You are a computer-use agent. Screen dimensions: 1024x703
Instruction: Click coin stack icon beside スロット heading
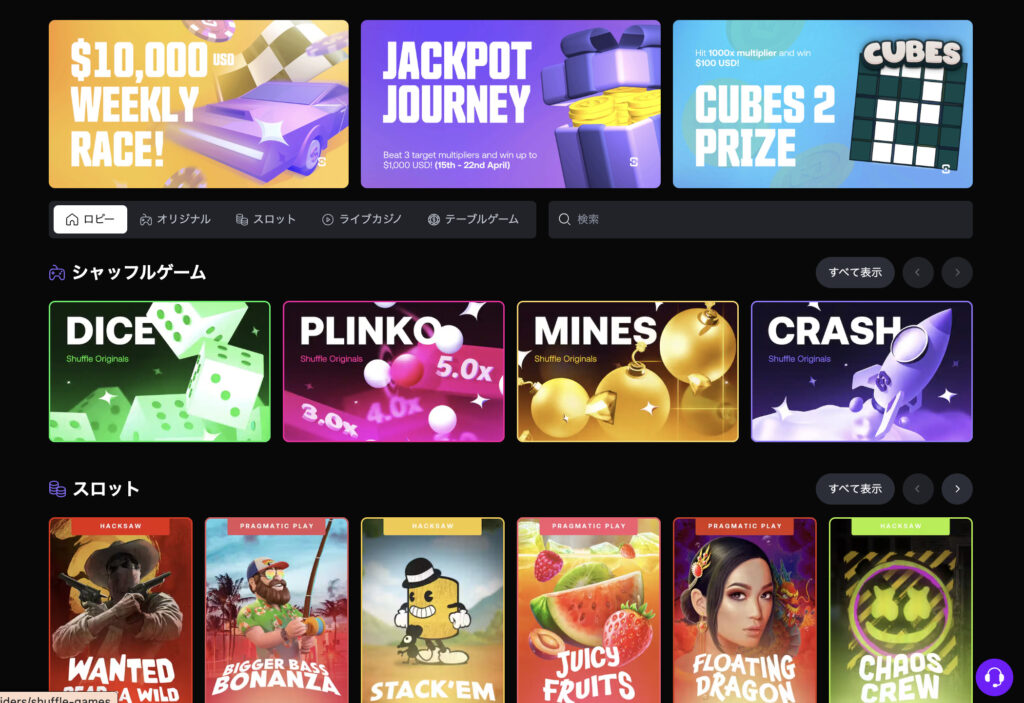(x=57, y=489)
